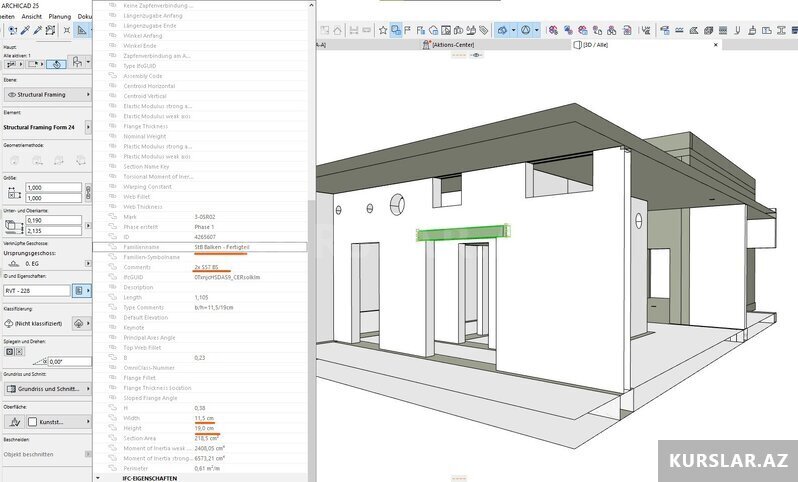Switch to the Aktions-Center tab

[x=458, y=45]
